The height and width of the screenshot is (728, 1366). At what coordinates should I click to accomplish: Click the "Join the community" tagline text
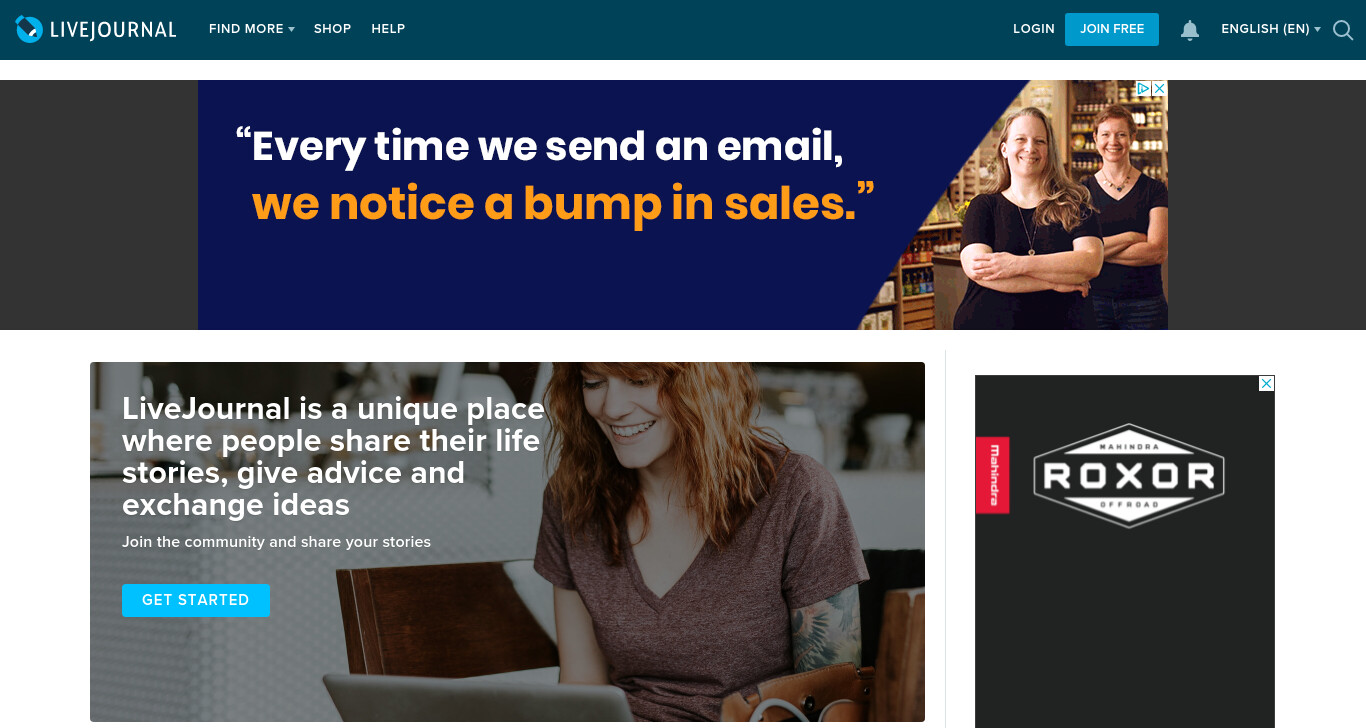tap(276, 542)
